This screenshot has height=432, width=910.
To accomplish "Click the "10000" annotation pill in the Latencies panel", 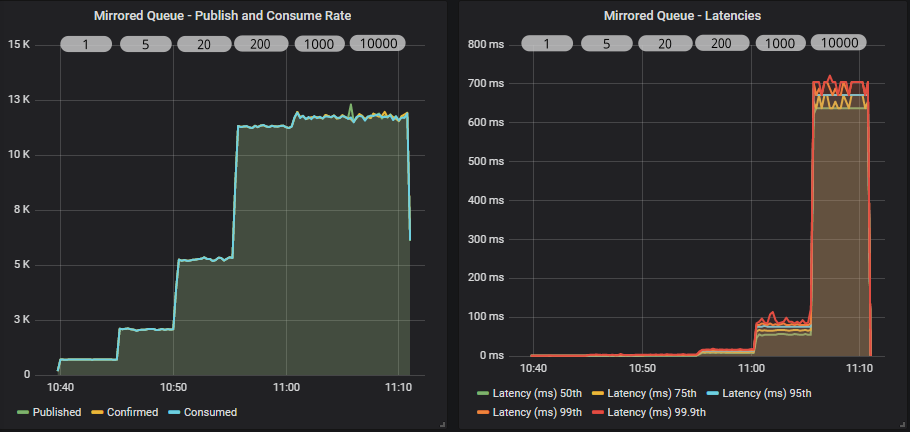I will (x=838, y=43).
